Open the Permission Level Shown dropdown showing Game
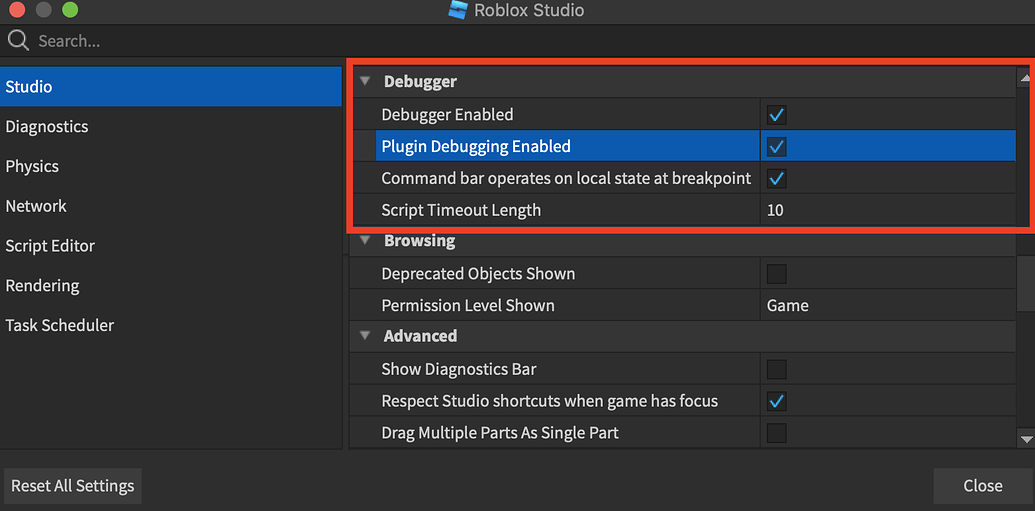1035x511 pixels. [887, 306]
